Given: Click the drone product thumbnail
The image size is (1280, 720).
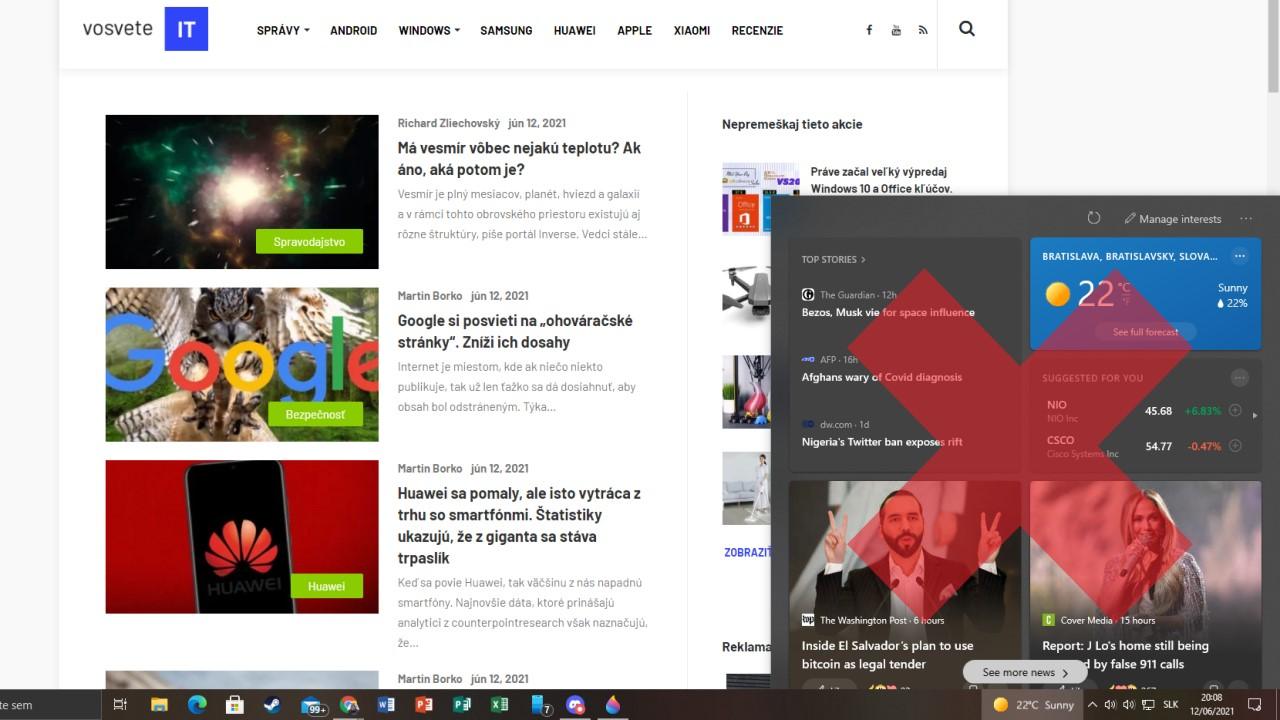Looking at the screenshot, I should click(x=747, y=296).
